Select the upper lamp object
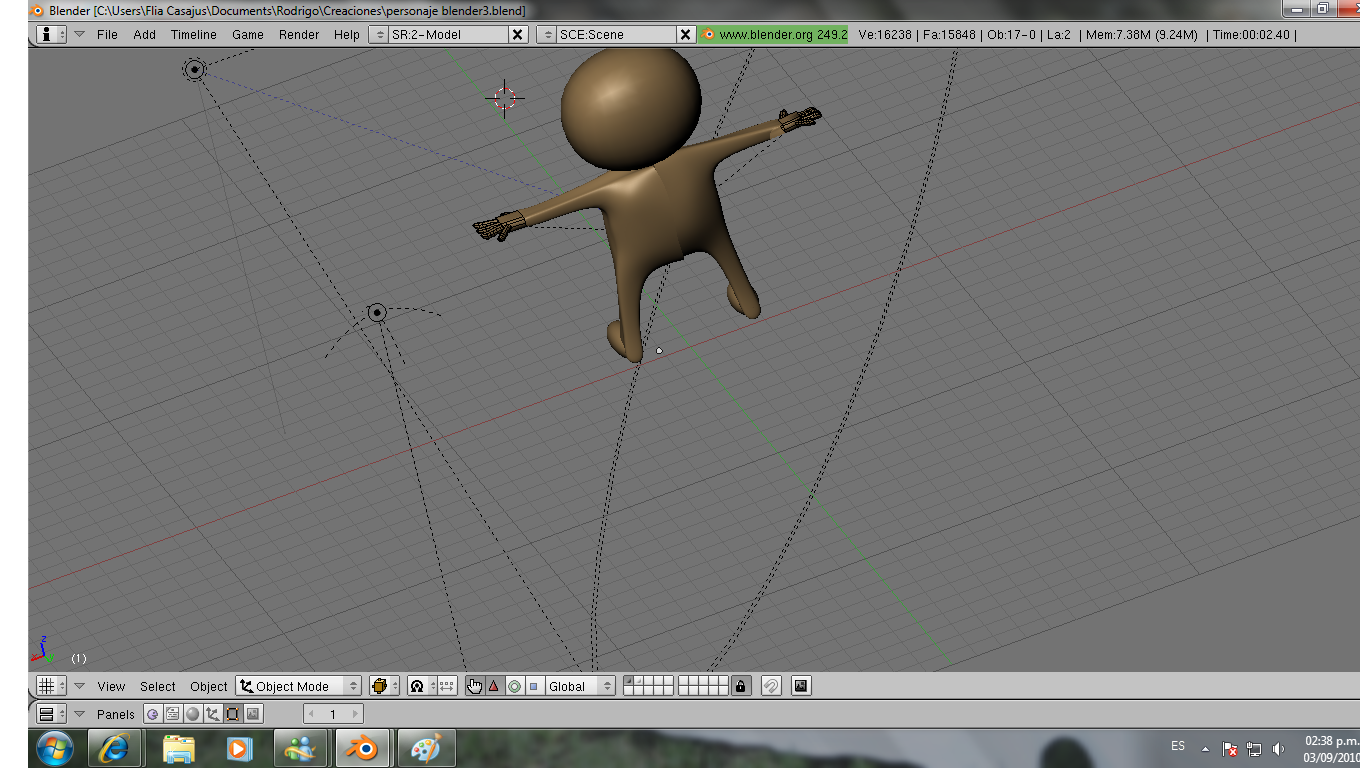 (x=194, y=69)
